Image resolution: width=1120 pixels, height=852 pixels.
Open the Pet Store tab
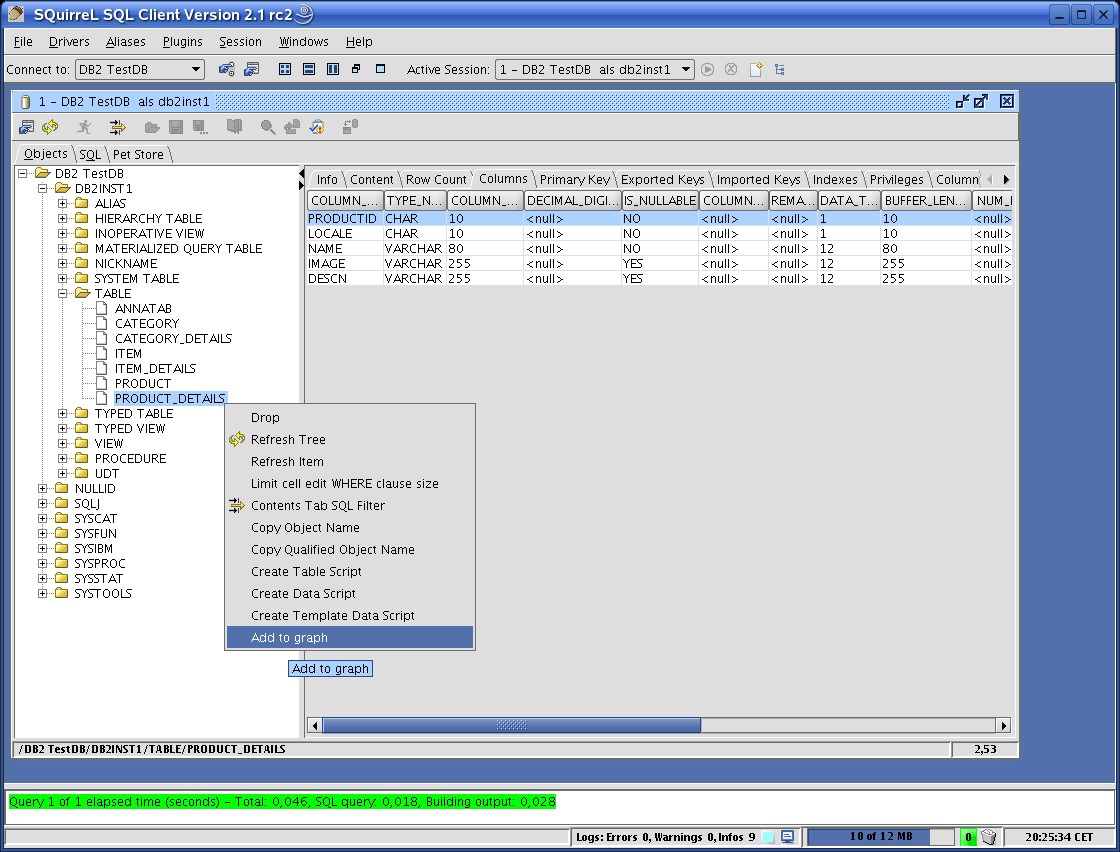pos(138,155)
